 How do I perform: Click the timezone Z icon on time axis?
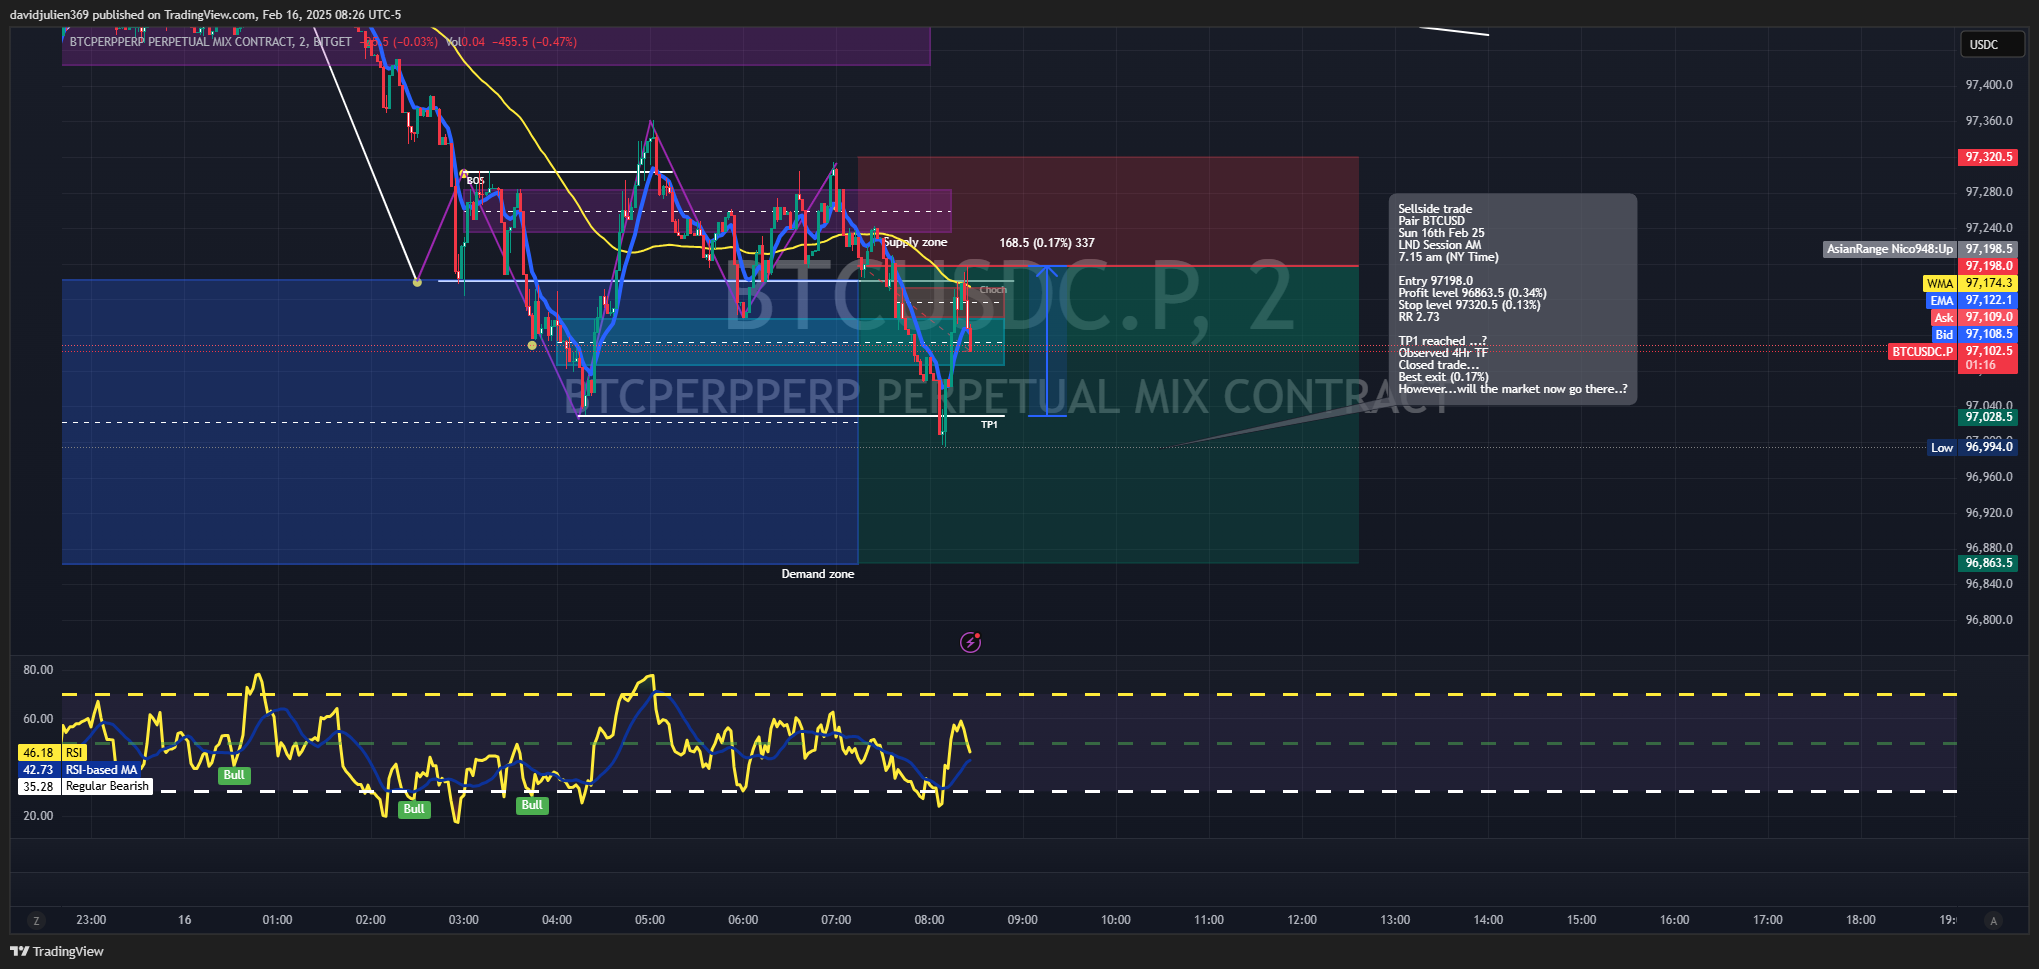coord(37,921)
